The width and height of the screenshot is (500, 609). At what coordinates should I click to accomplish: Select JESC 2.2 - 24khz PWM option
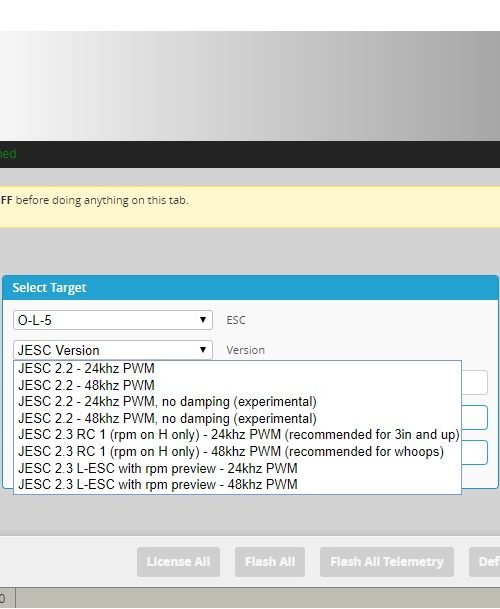pos(237,369)
